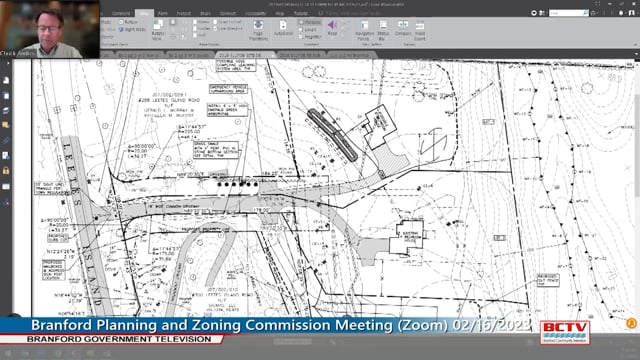Switch to the Comment ribbon tab
This screenshot has height=360, width=640.
pos(121,13)
